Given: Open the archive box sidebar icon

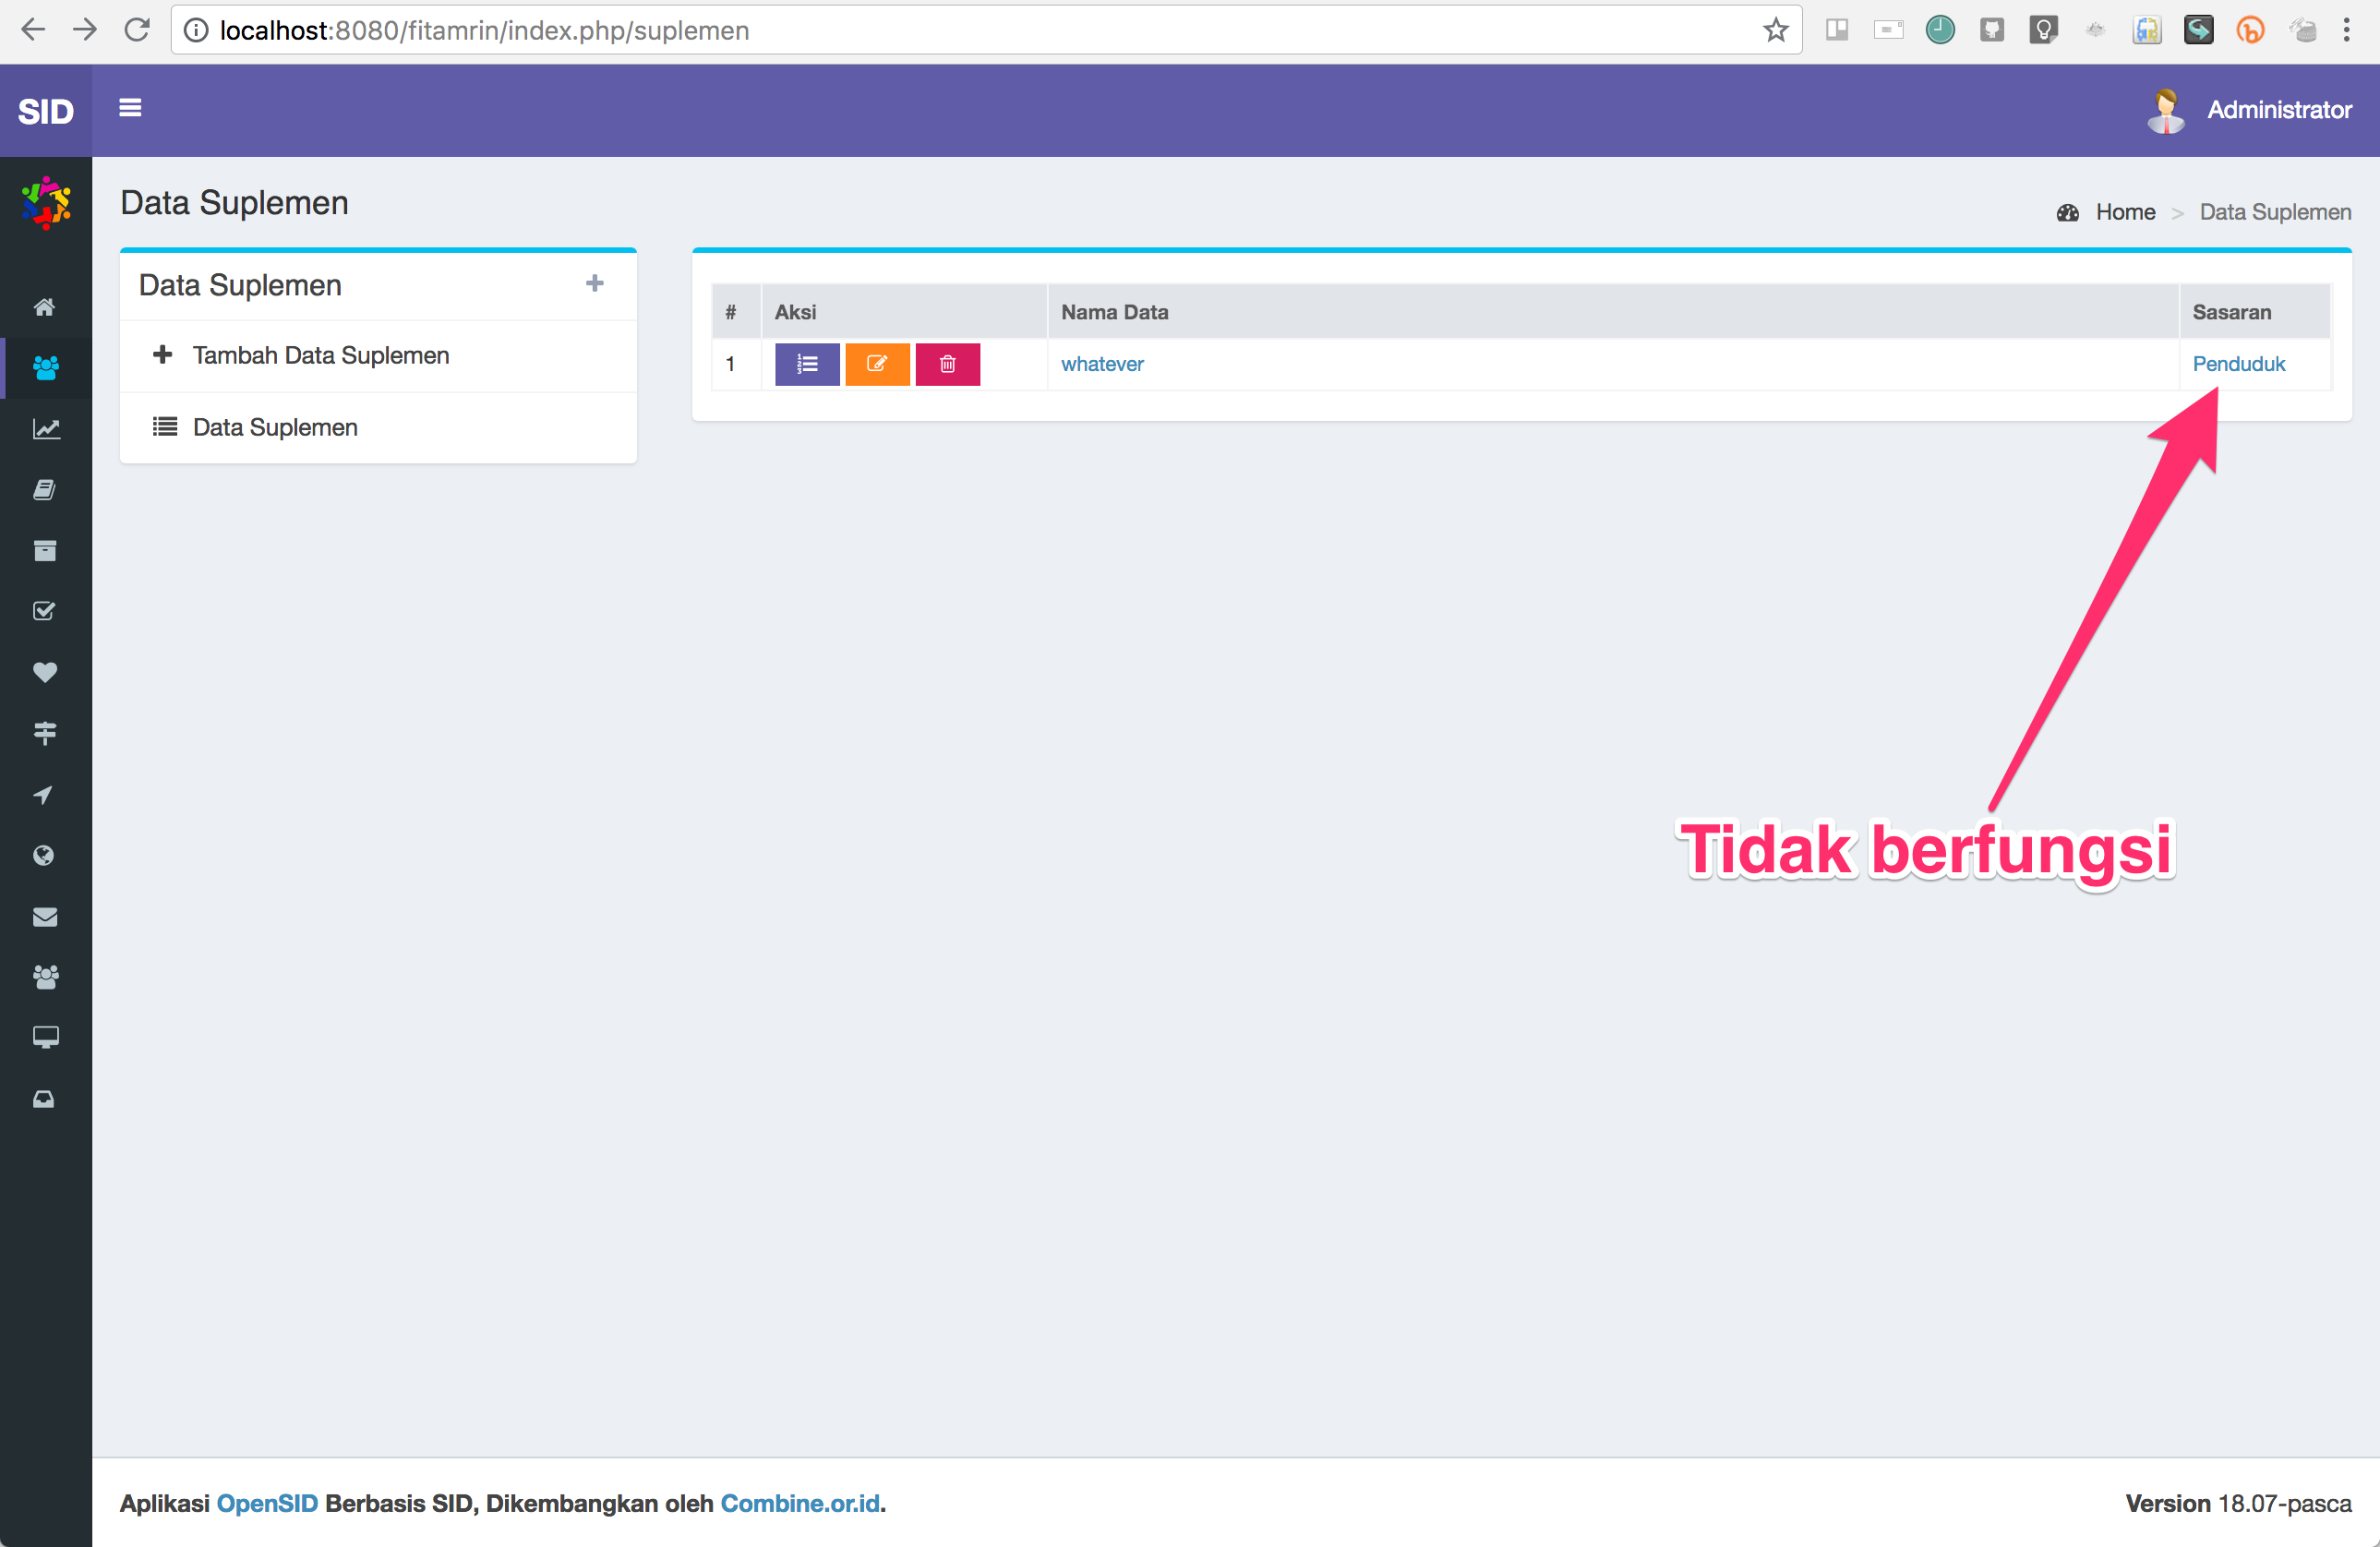Looking at the screenshot, I should point(45,550).
